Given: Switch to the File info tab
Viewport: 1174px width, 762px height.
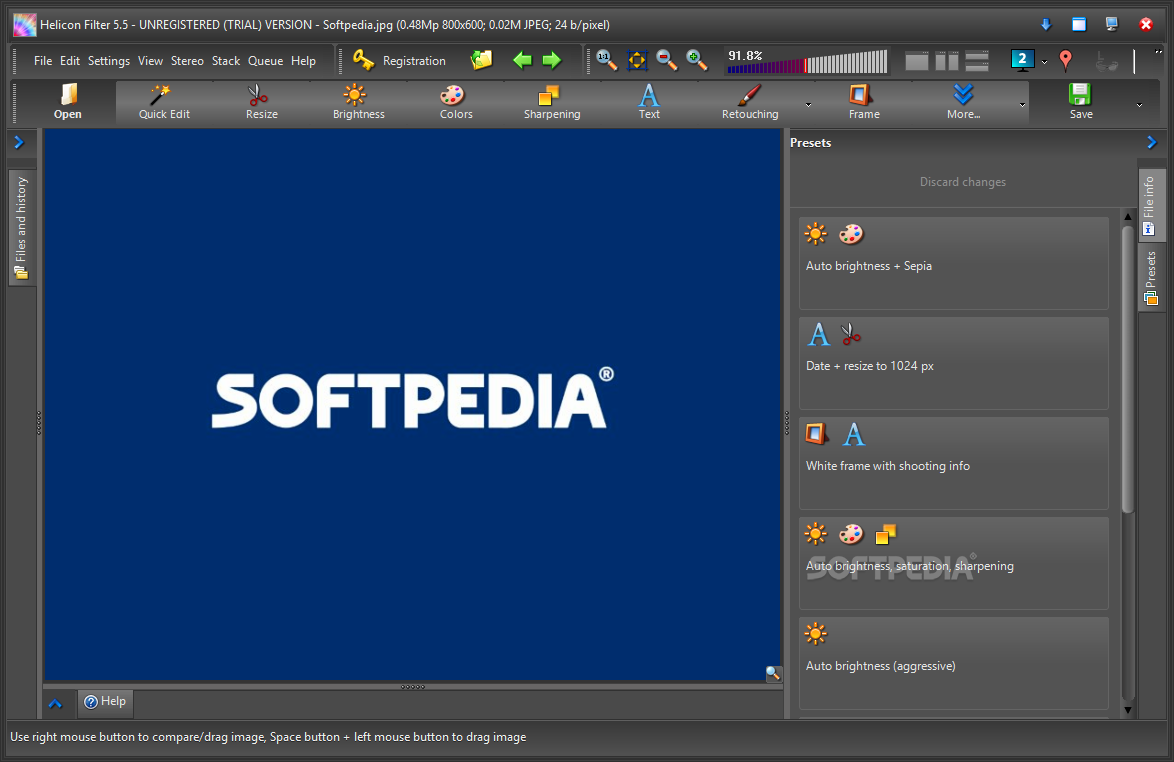Looking at the screenshot, I should pos(1150,205).
